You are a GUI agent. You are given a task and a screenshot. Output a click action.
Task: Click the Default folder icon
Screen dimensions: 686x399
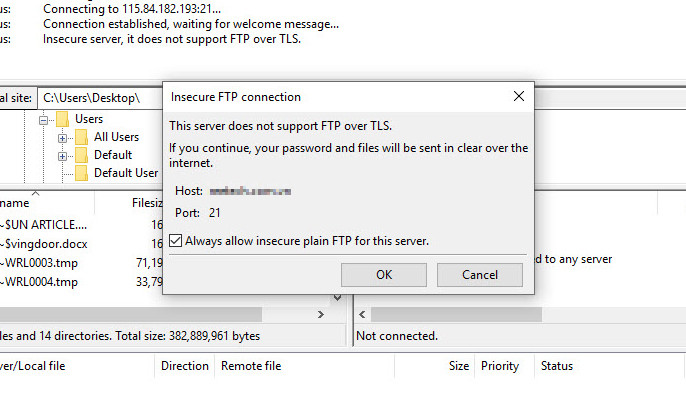(81, 155)
